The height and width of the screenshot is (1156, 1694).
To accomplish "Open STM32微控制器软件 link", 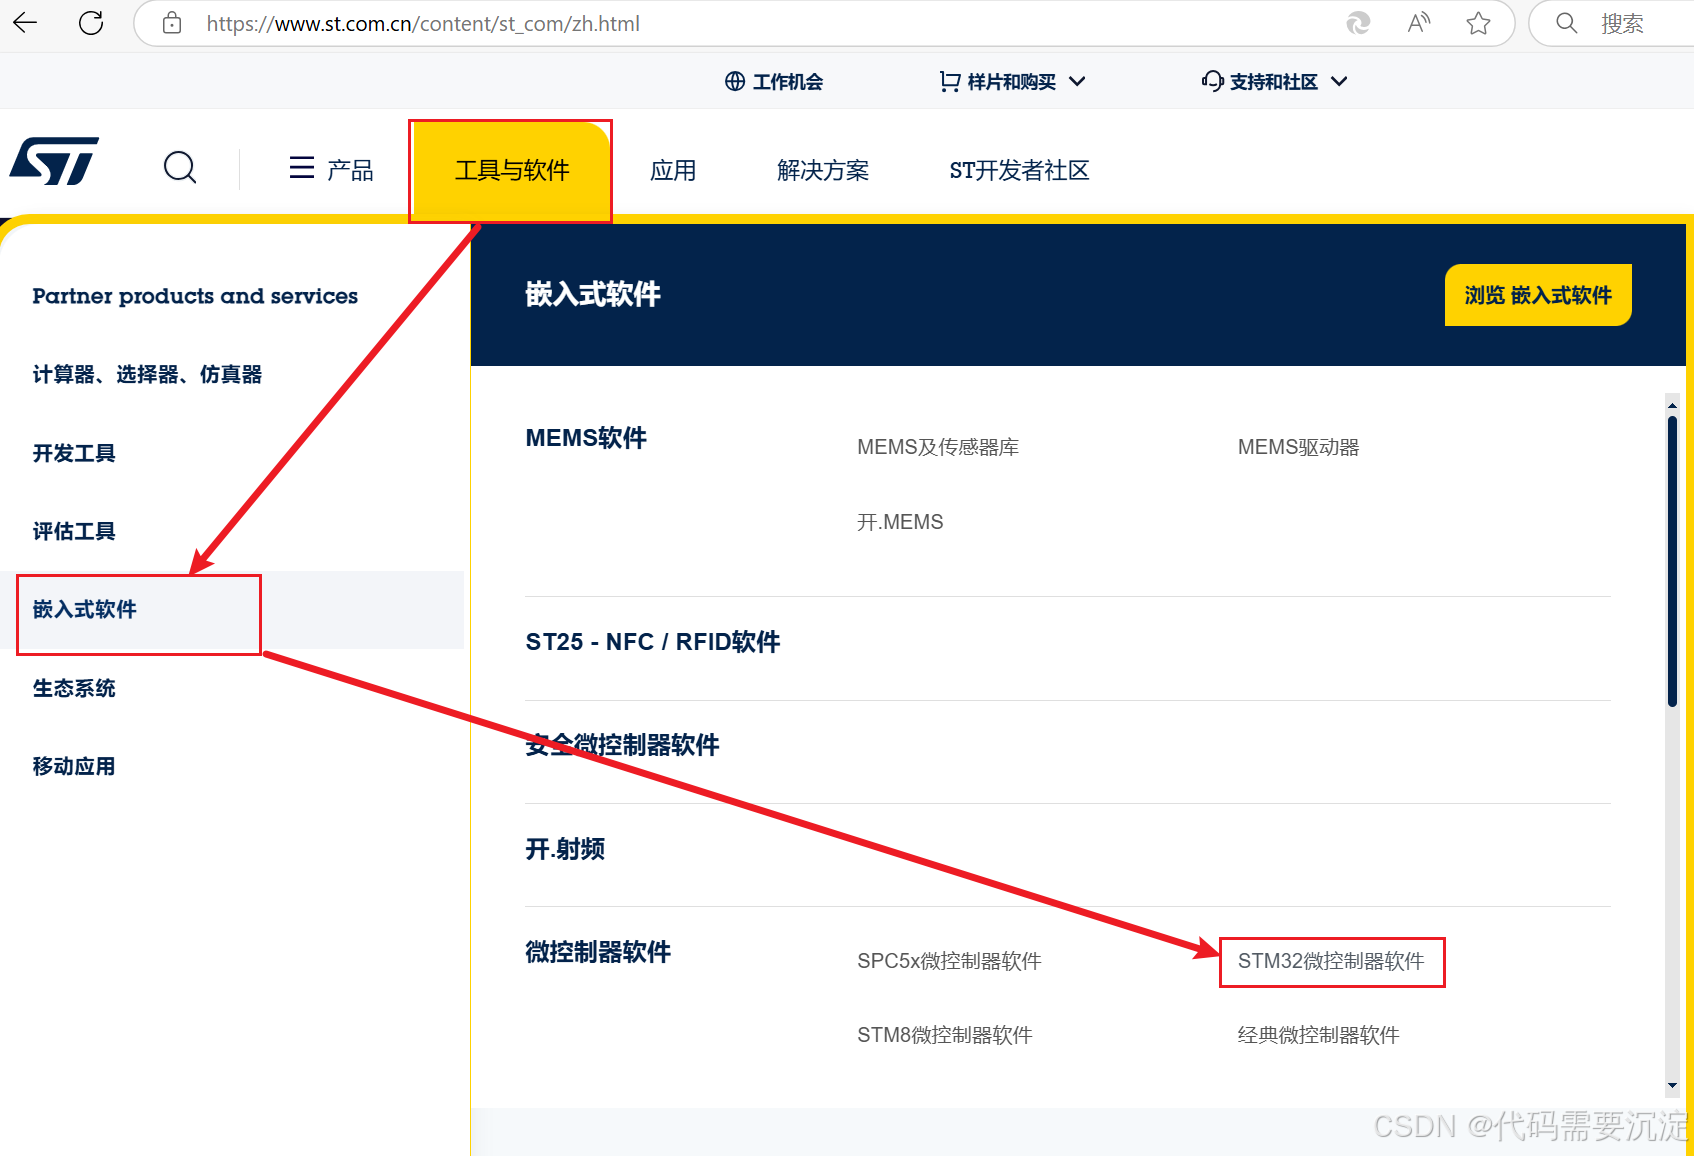I will tap(1331, 961).
